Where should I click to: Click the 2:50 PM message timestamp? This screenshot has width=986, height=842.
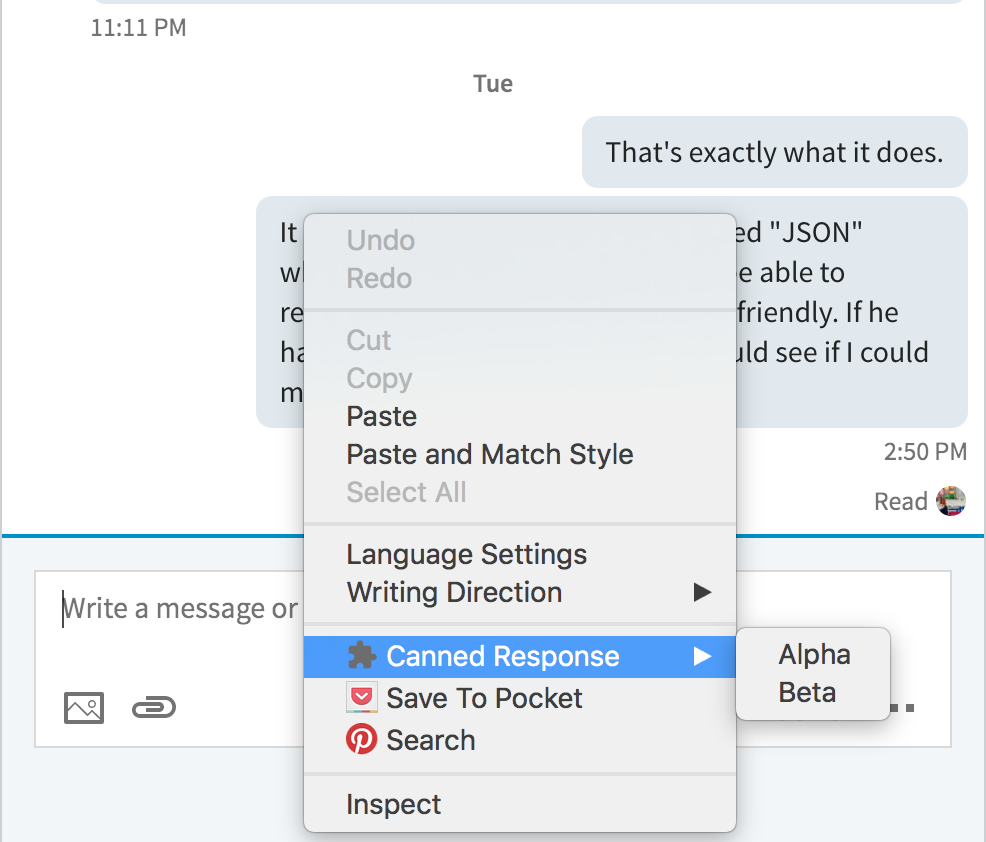tap(925, 452)
